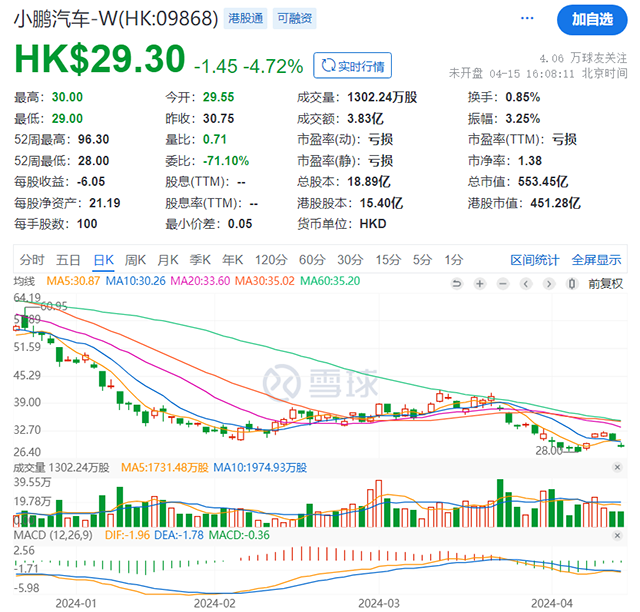Click the chart reset/undo icon

[457, 284]
